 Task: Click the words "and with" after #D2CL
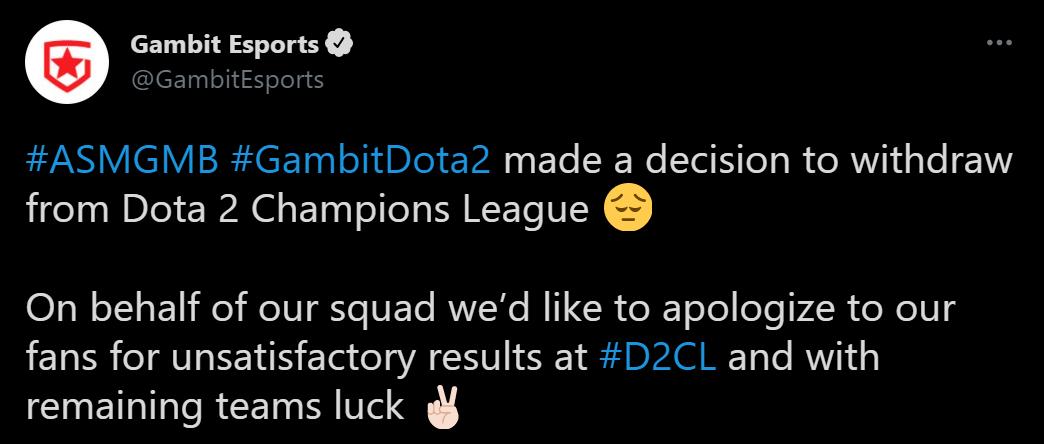coord(803,358)
